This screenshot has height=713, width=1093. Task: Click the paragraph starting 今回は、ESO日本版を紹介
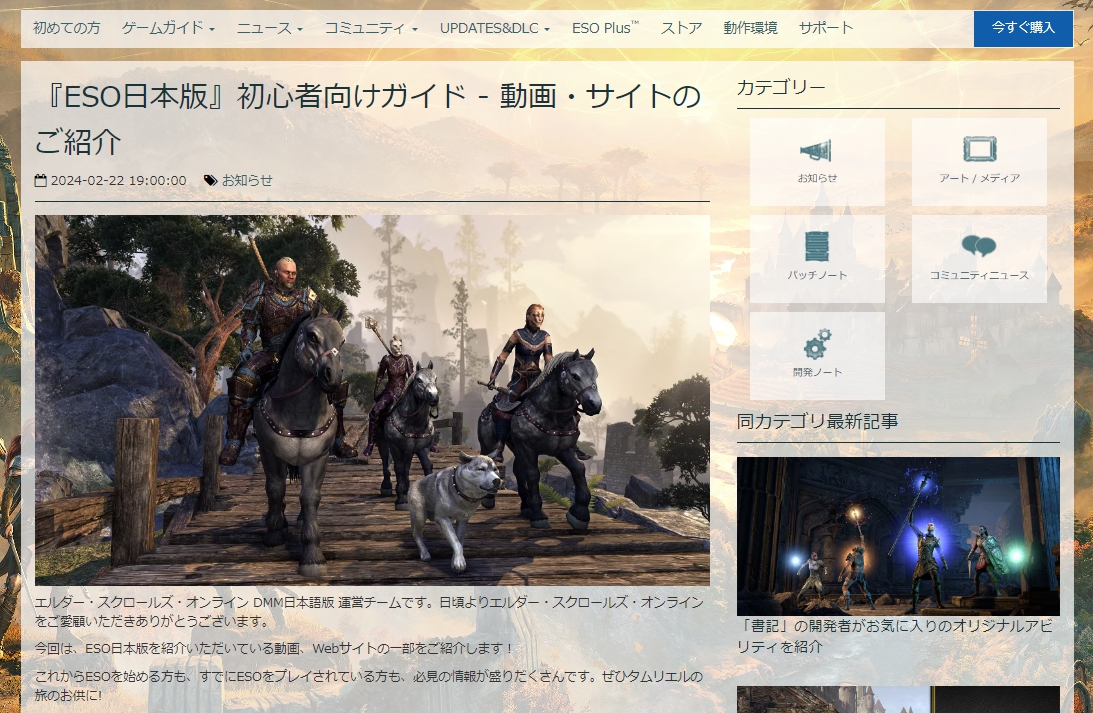tap(274, 648)
